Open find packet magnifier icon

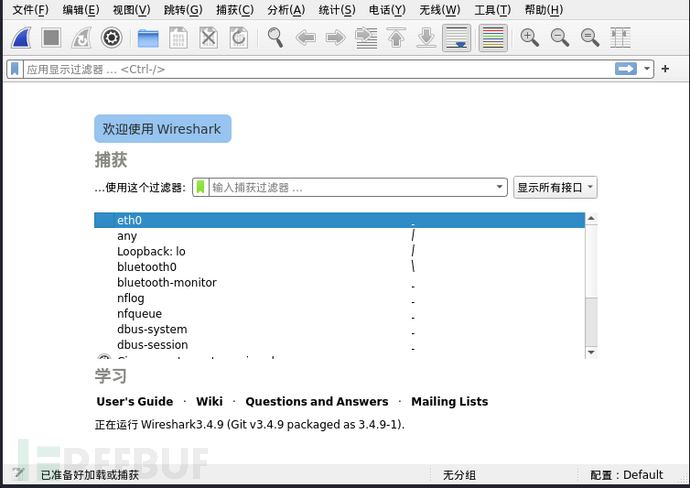(275, 37)
